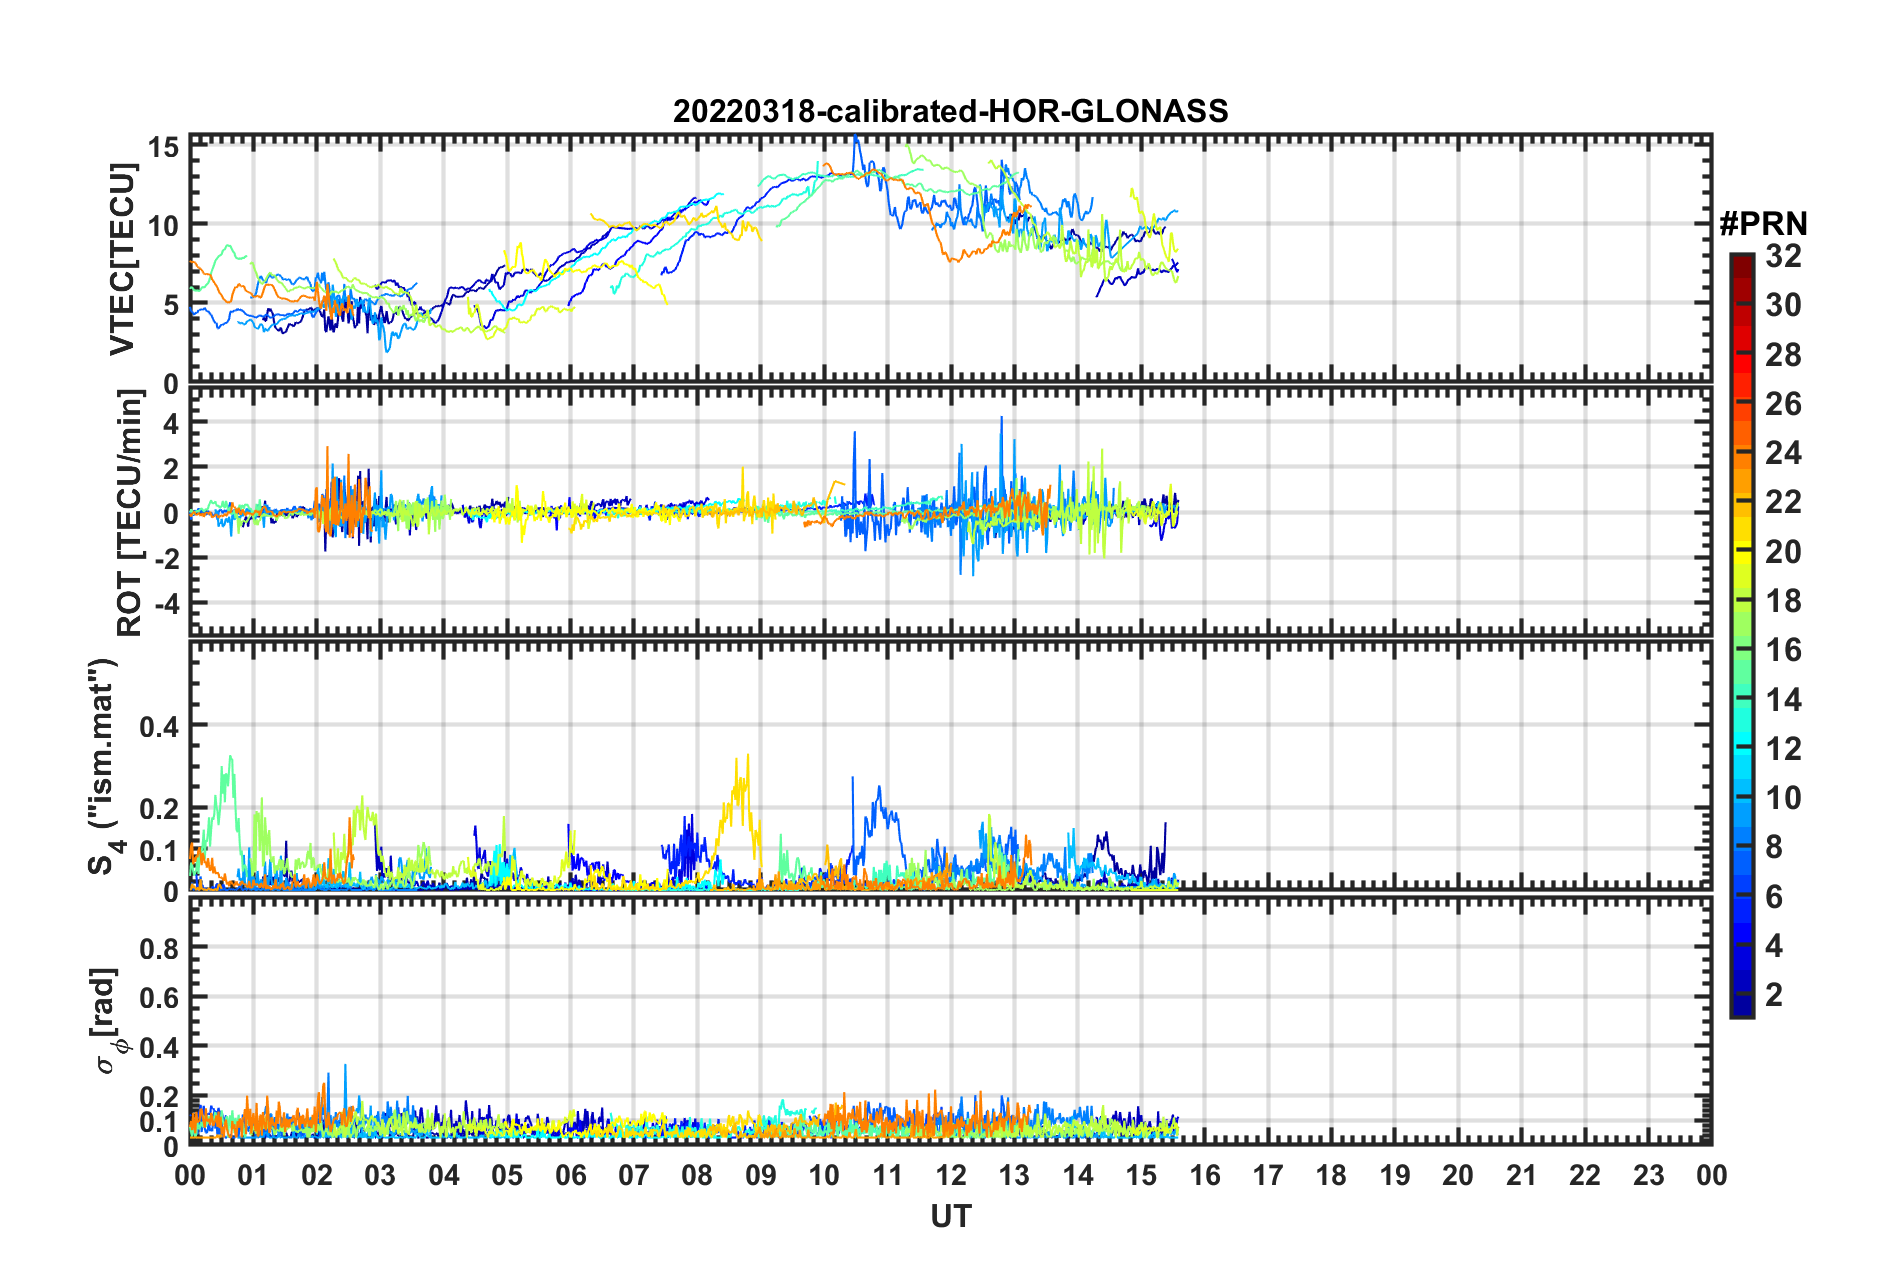Select the "ROT [TECU/min]" y-axis label
Viewport: 1902px width, 1272px height.
click(x=130, y=513)
